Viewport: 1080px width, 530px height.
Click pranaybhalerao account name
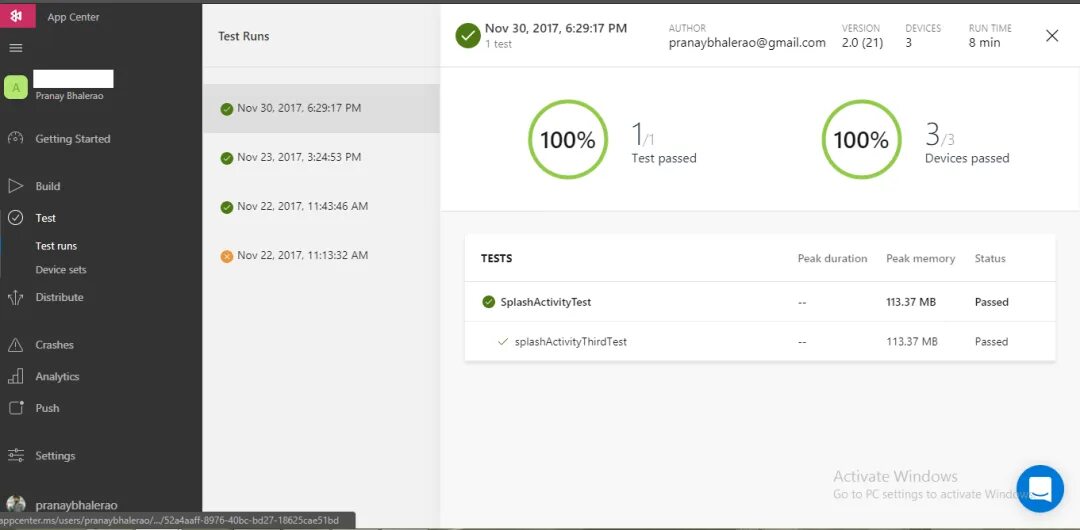(76, 505)
